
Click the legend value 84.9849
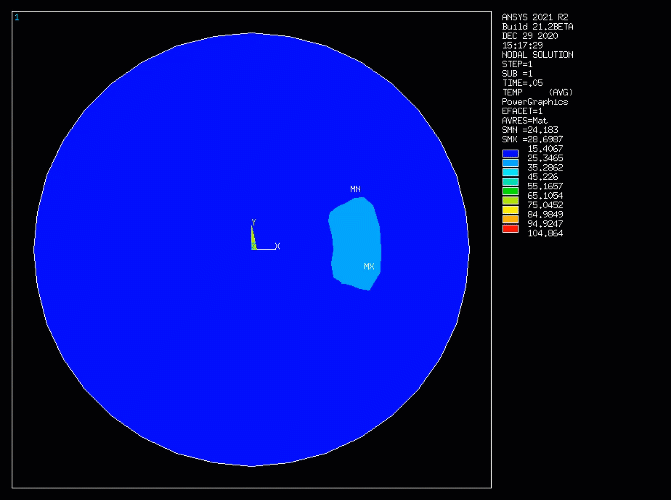tap(545, 215)
